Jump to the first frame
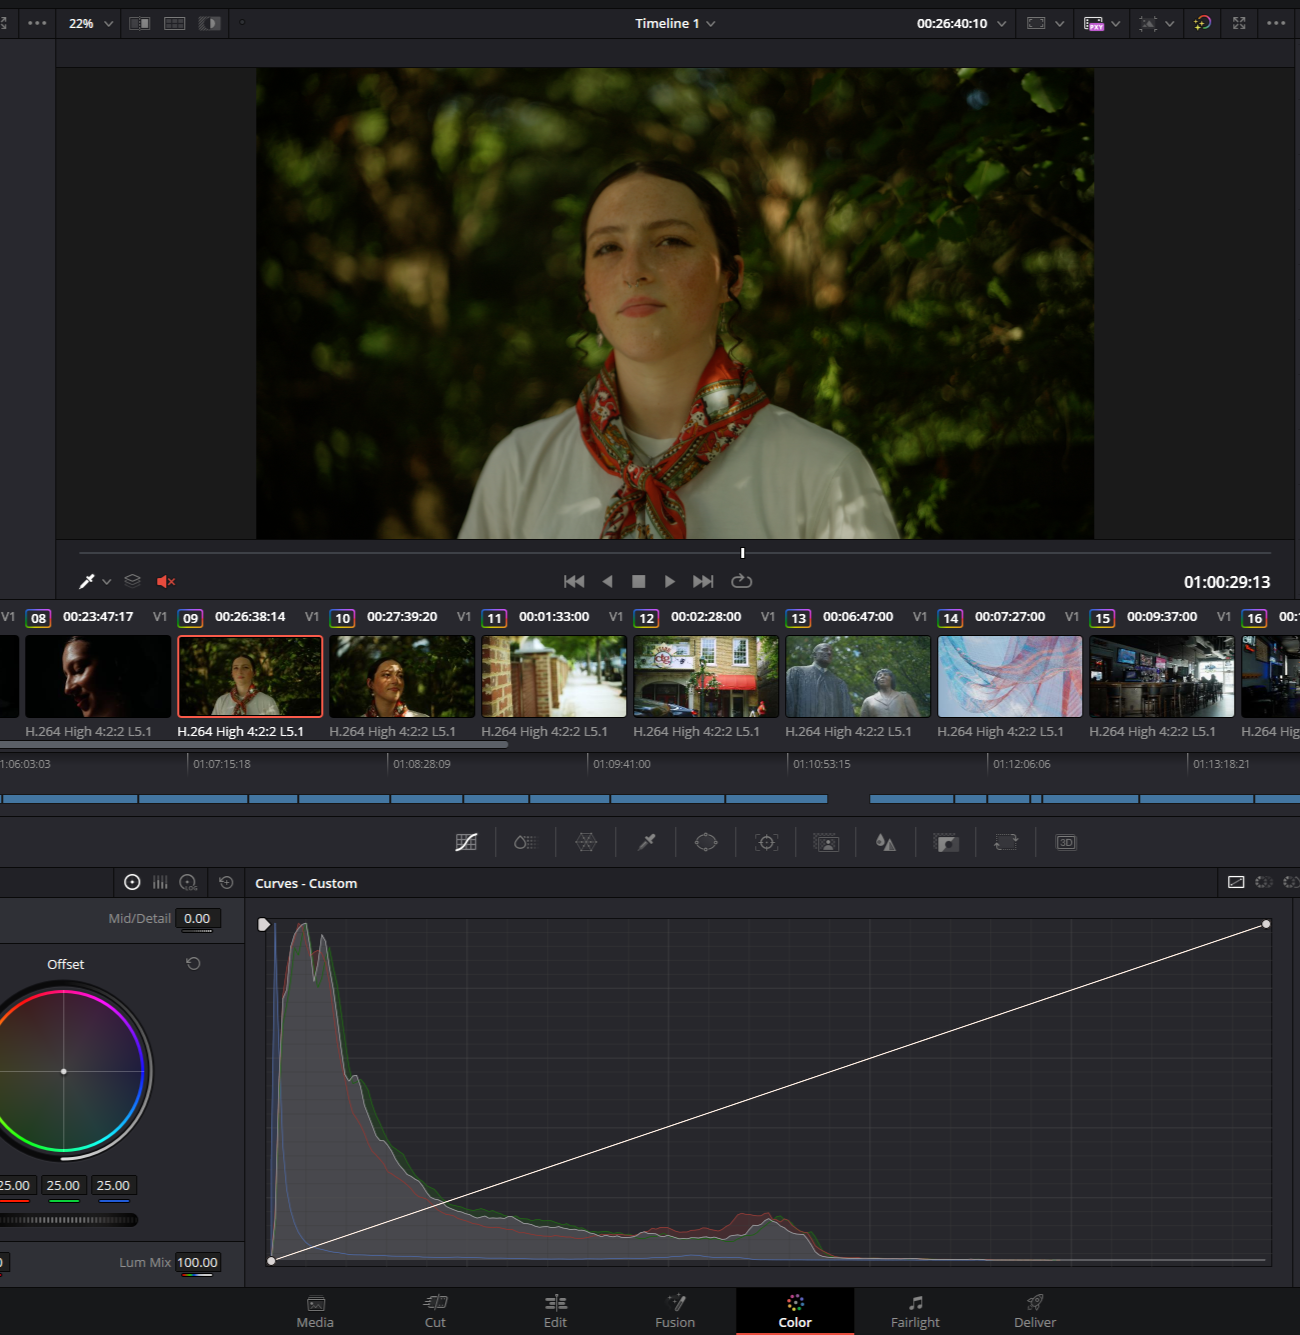This screenshot has width=1300, height=1335. tap(574, 581)
